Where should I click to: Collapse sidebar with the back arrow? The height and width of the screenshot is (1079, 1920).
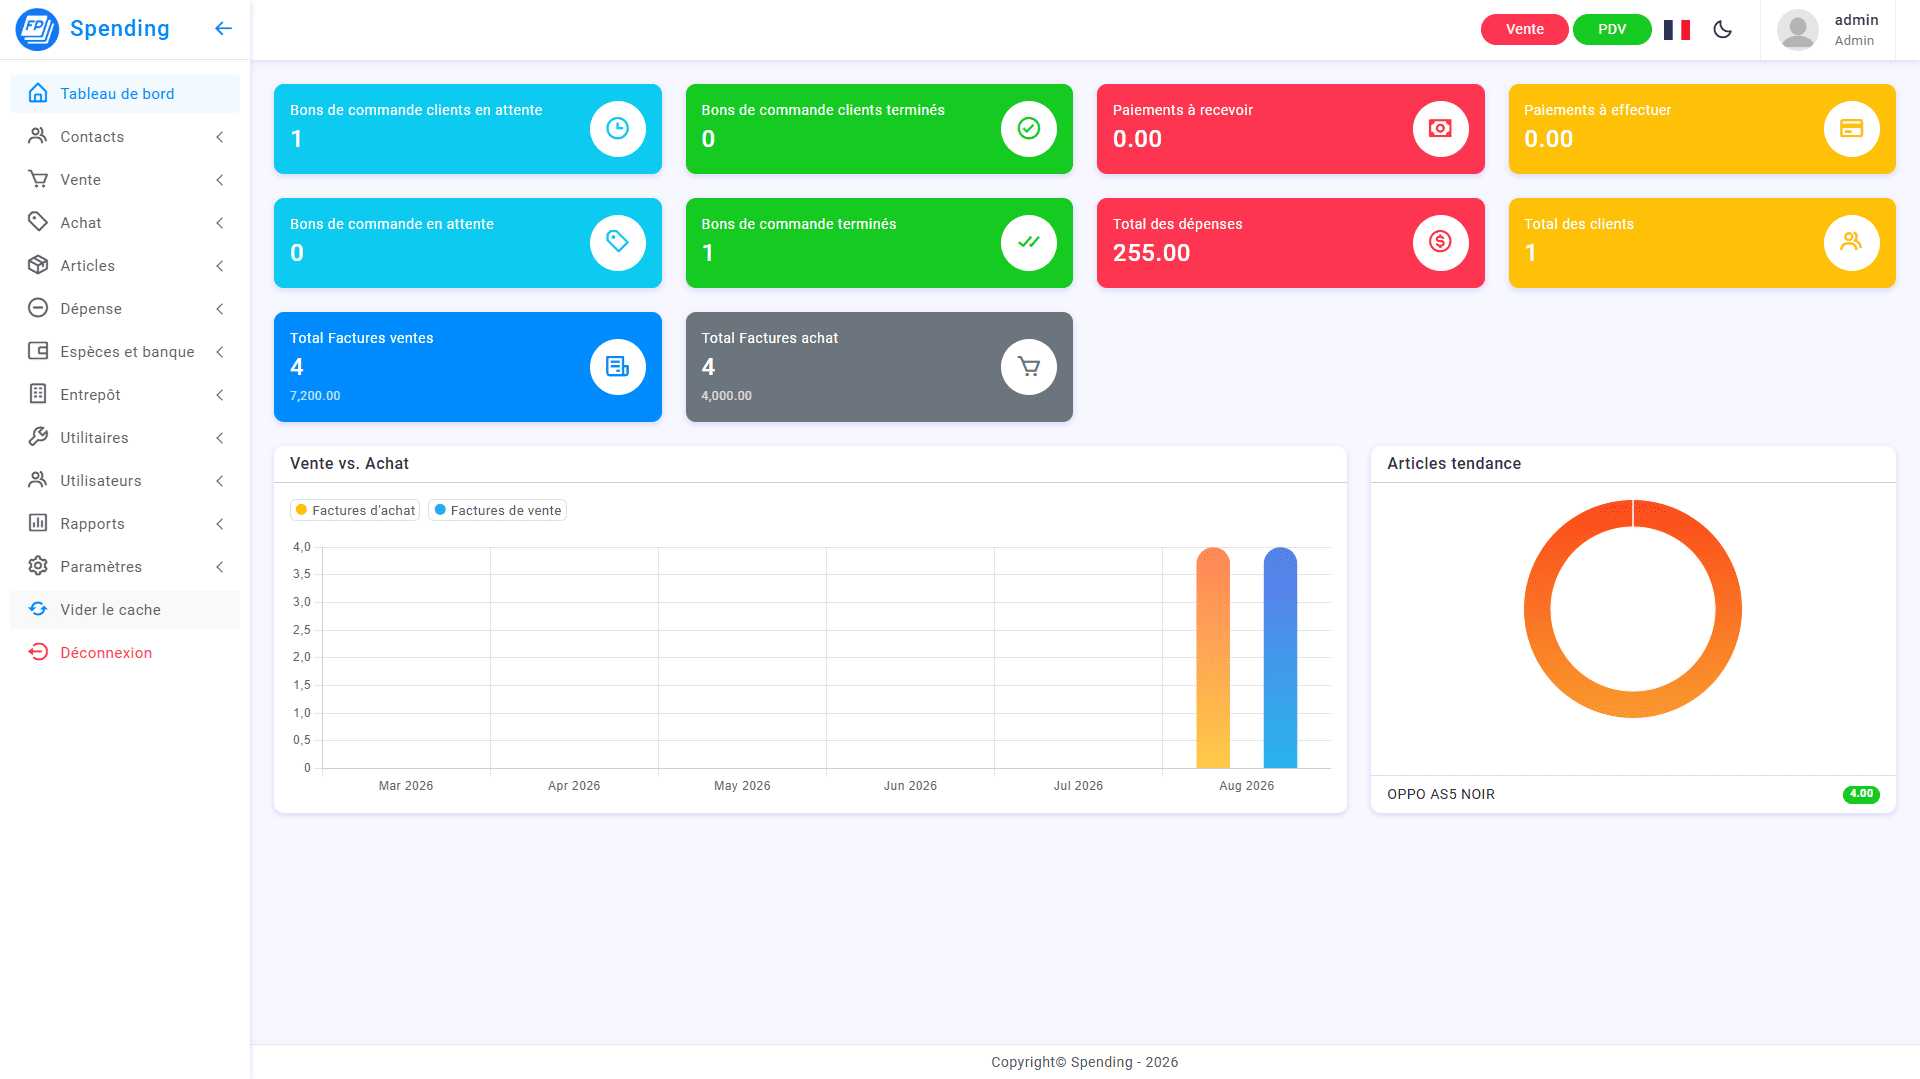(223, 29)
